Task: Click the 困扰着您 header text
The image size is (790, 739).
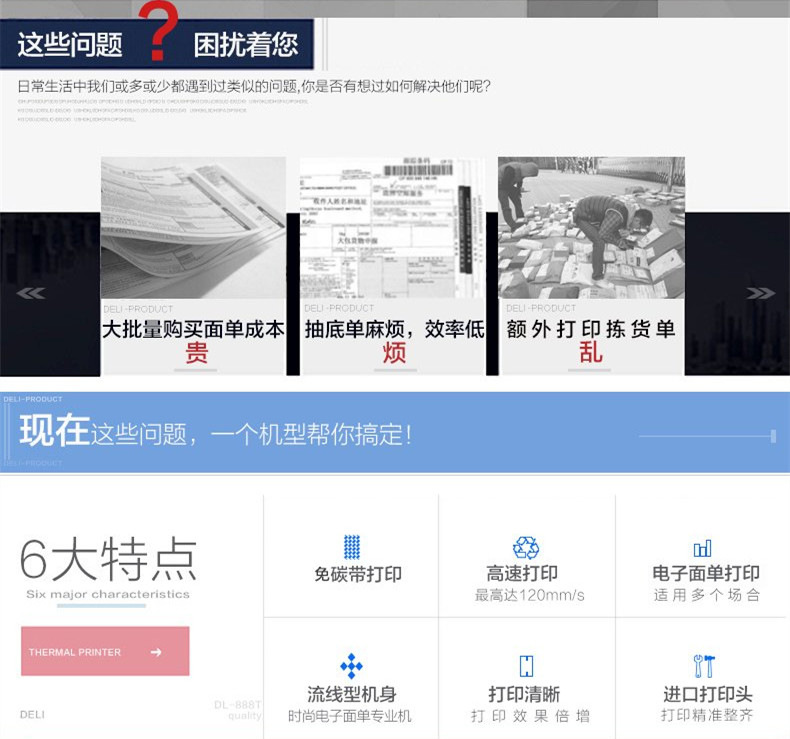Action: point(246,44)
